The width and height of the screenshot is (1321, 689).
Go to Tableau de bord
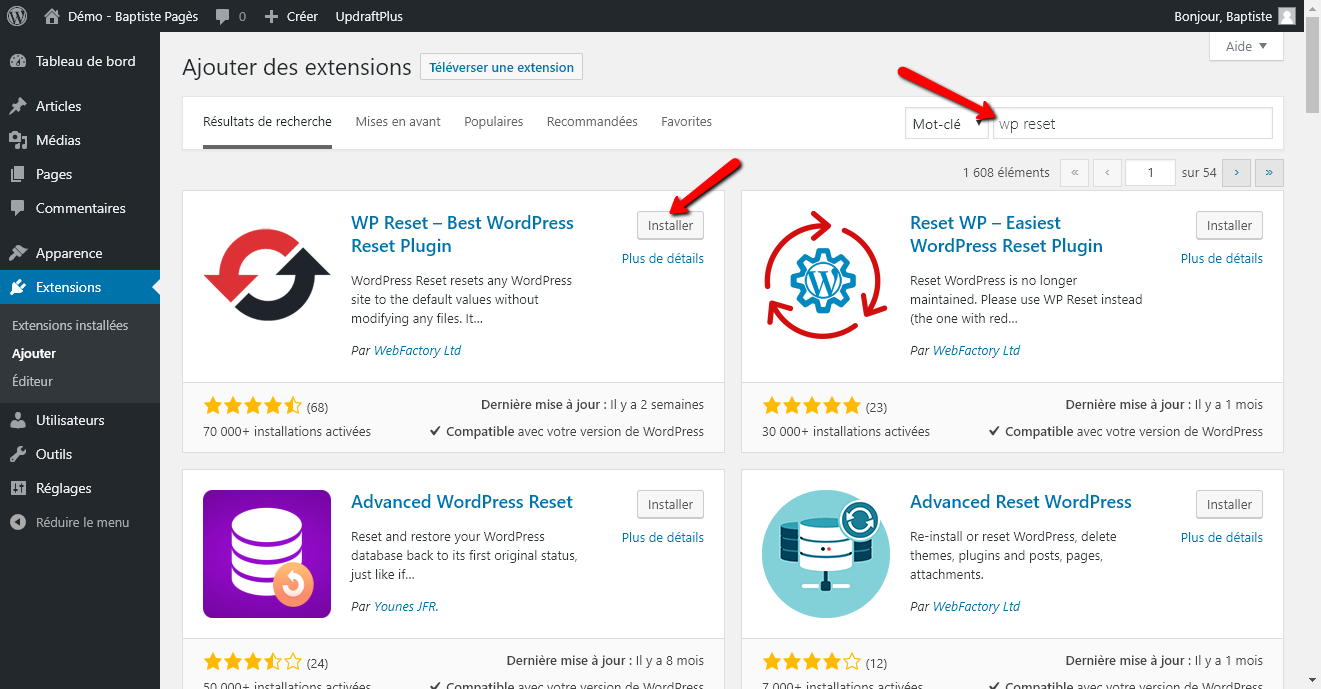[80, 61]
